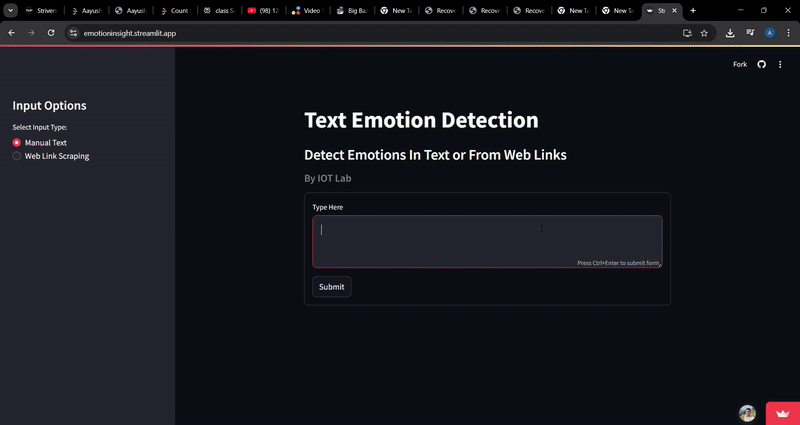The image size is (800, 425).
Task: Switch to the Strivers tab
Action: [42, 11]
